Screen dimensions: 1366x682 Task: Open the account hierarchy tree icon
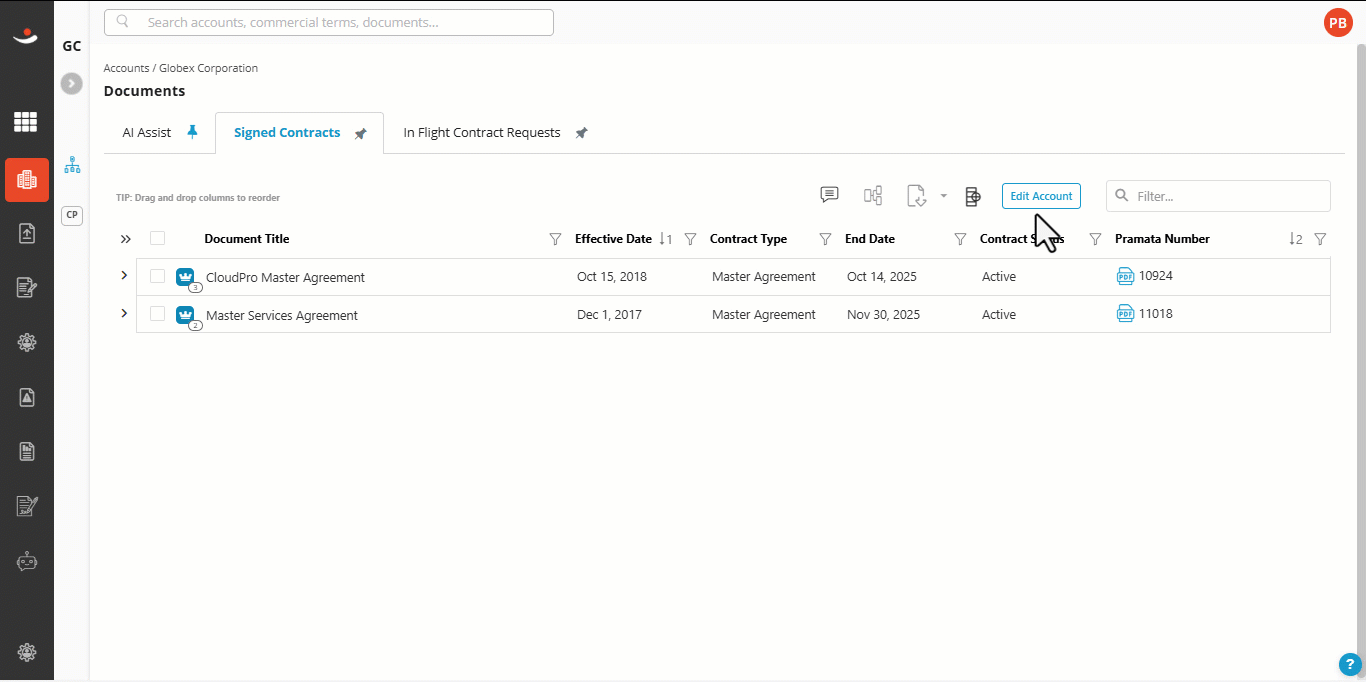[x=72, y=165]
